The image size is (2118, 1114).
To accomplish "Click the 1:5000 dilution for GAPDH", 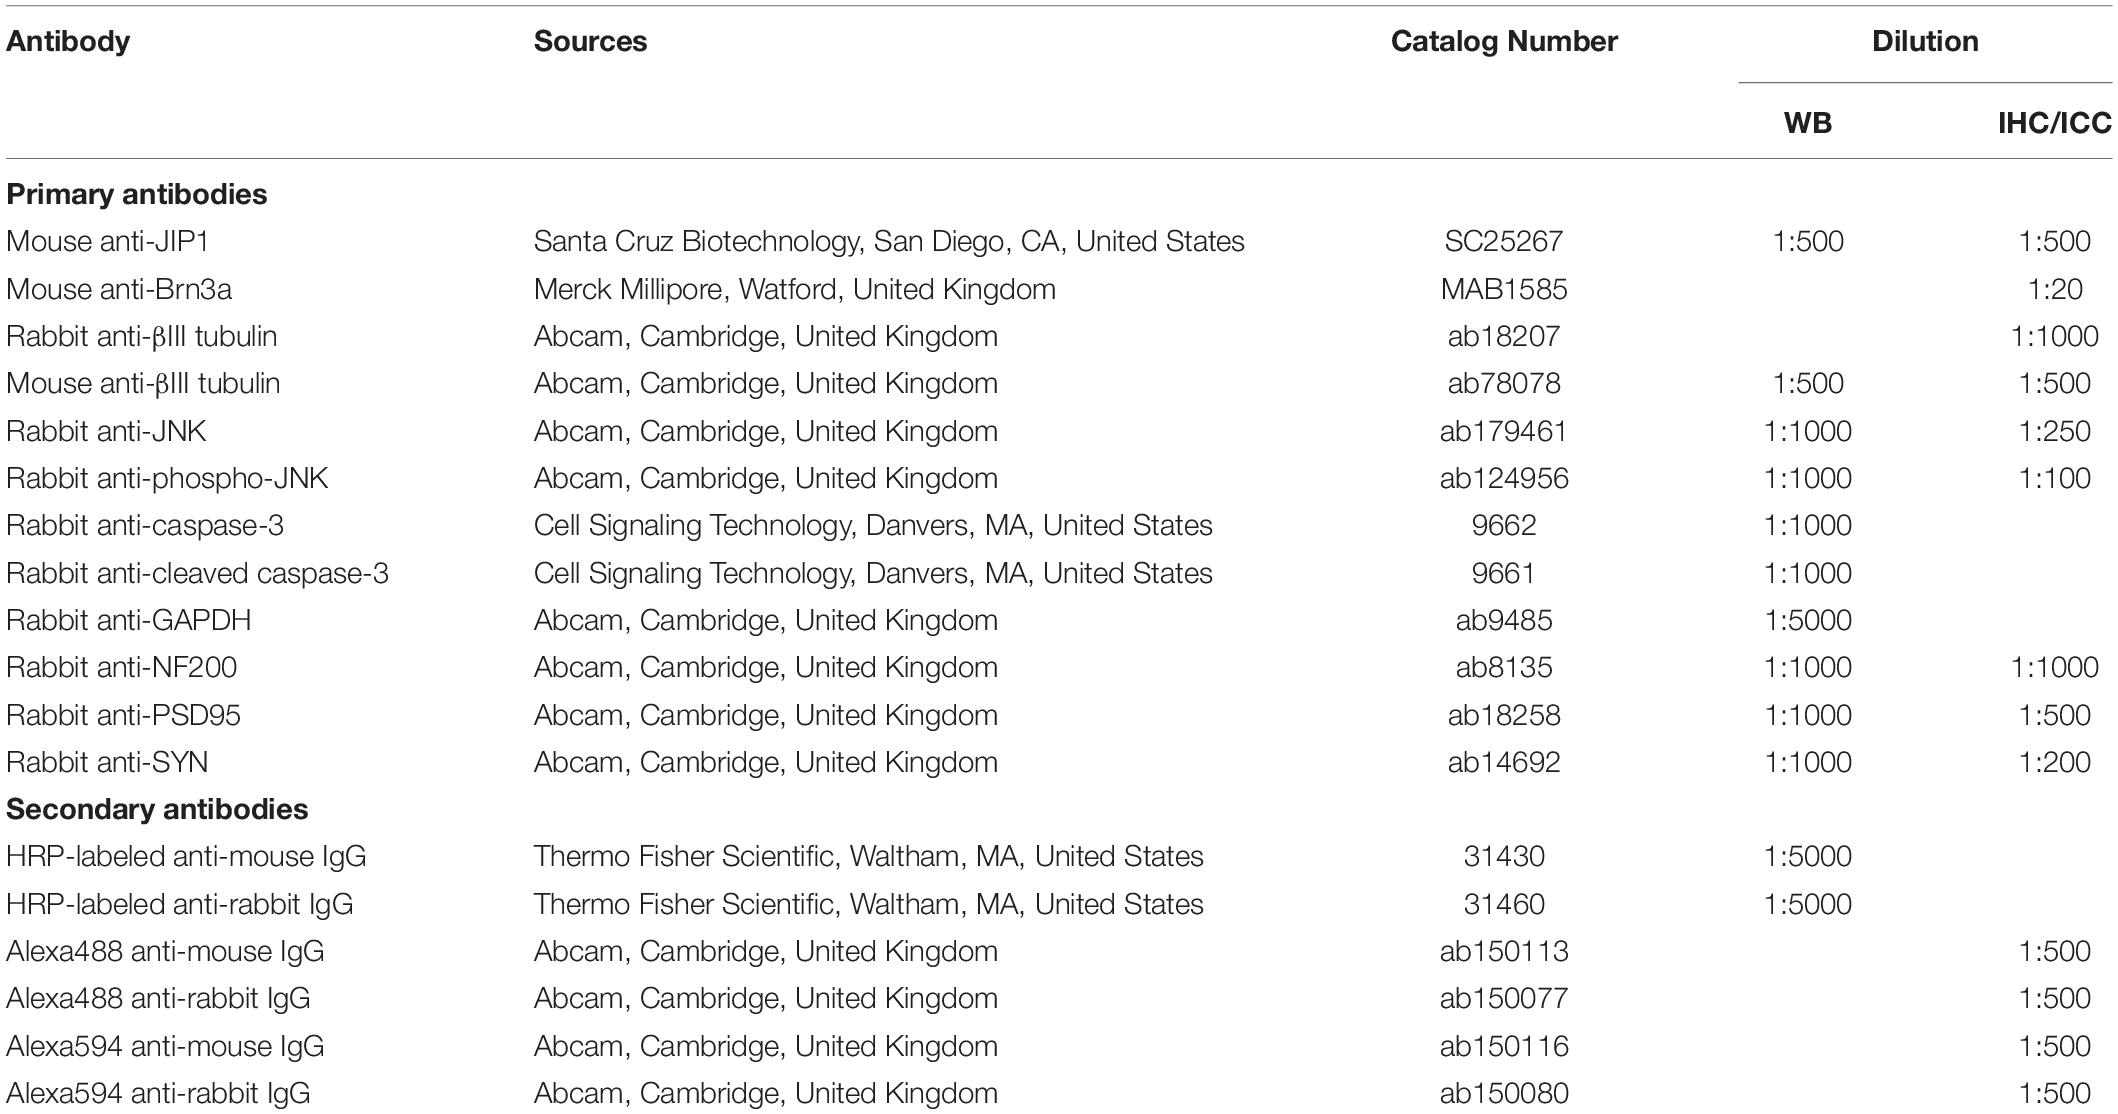I will coord(1808,620).
